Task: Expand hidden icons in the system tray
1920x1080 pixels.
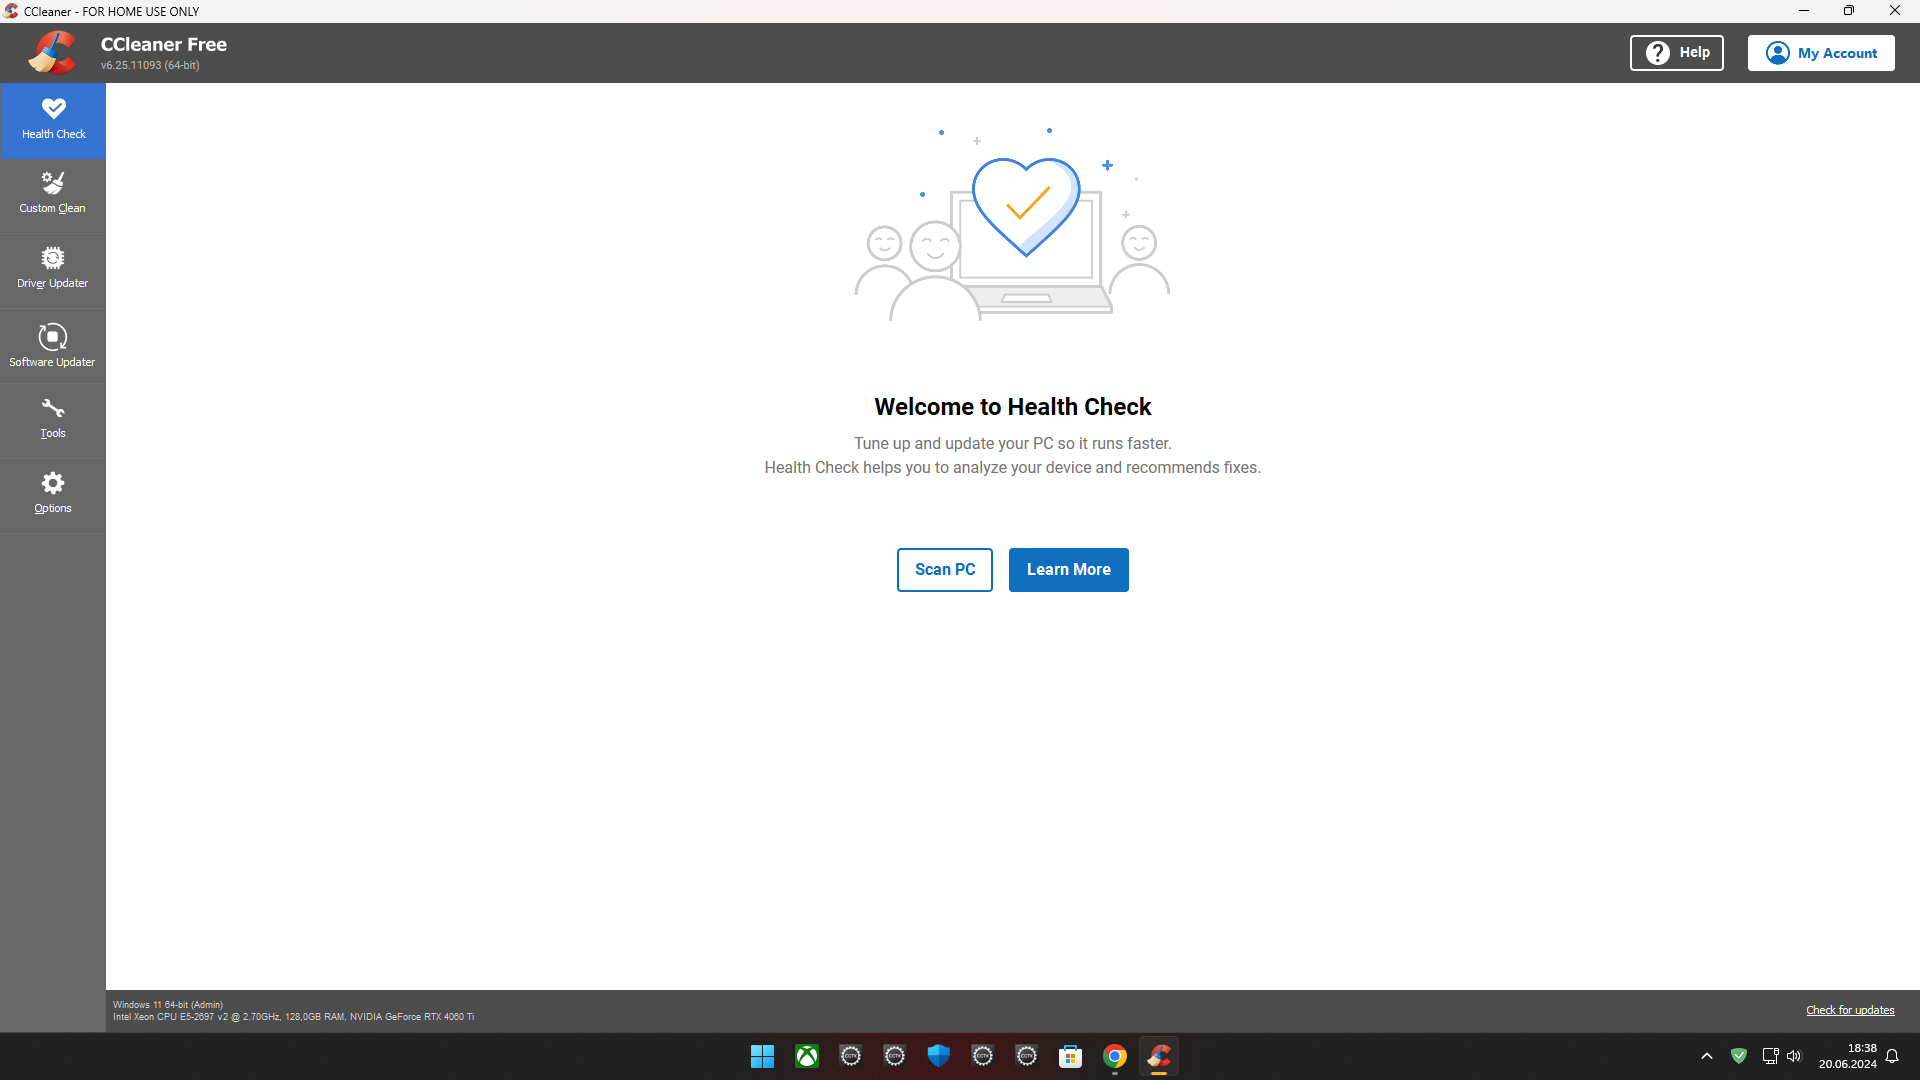Action: (x=1707, y=1056)
